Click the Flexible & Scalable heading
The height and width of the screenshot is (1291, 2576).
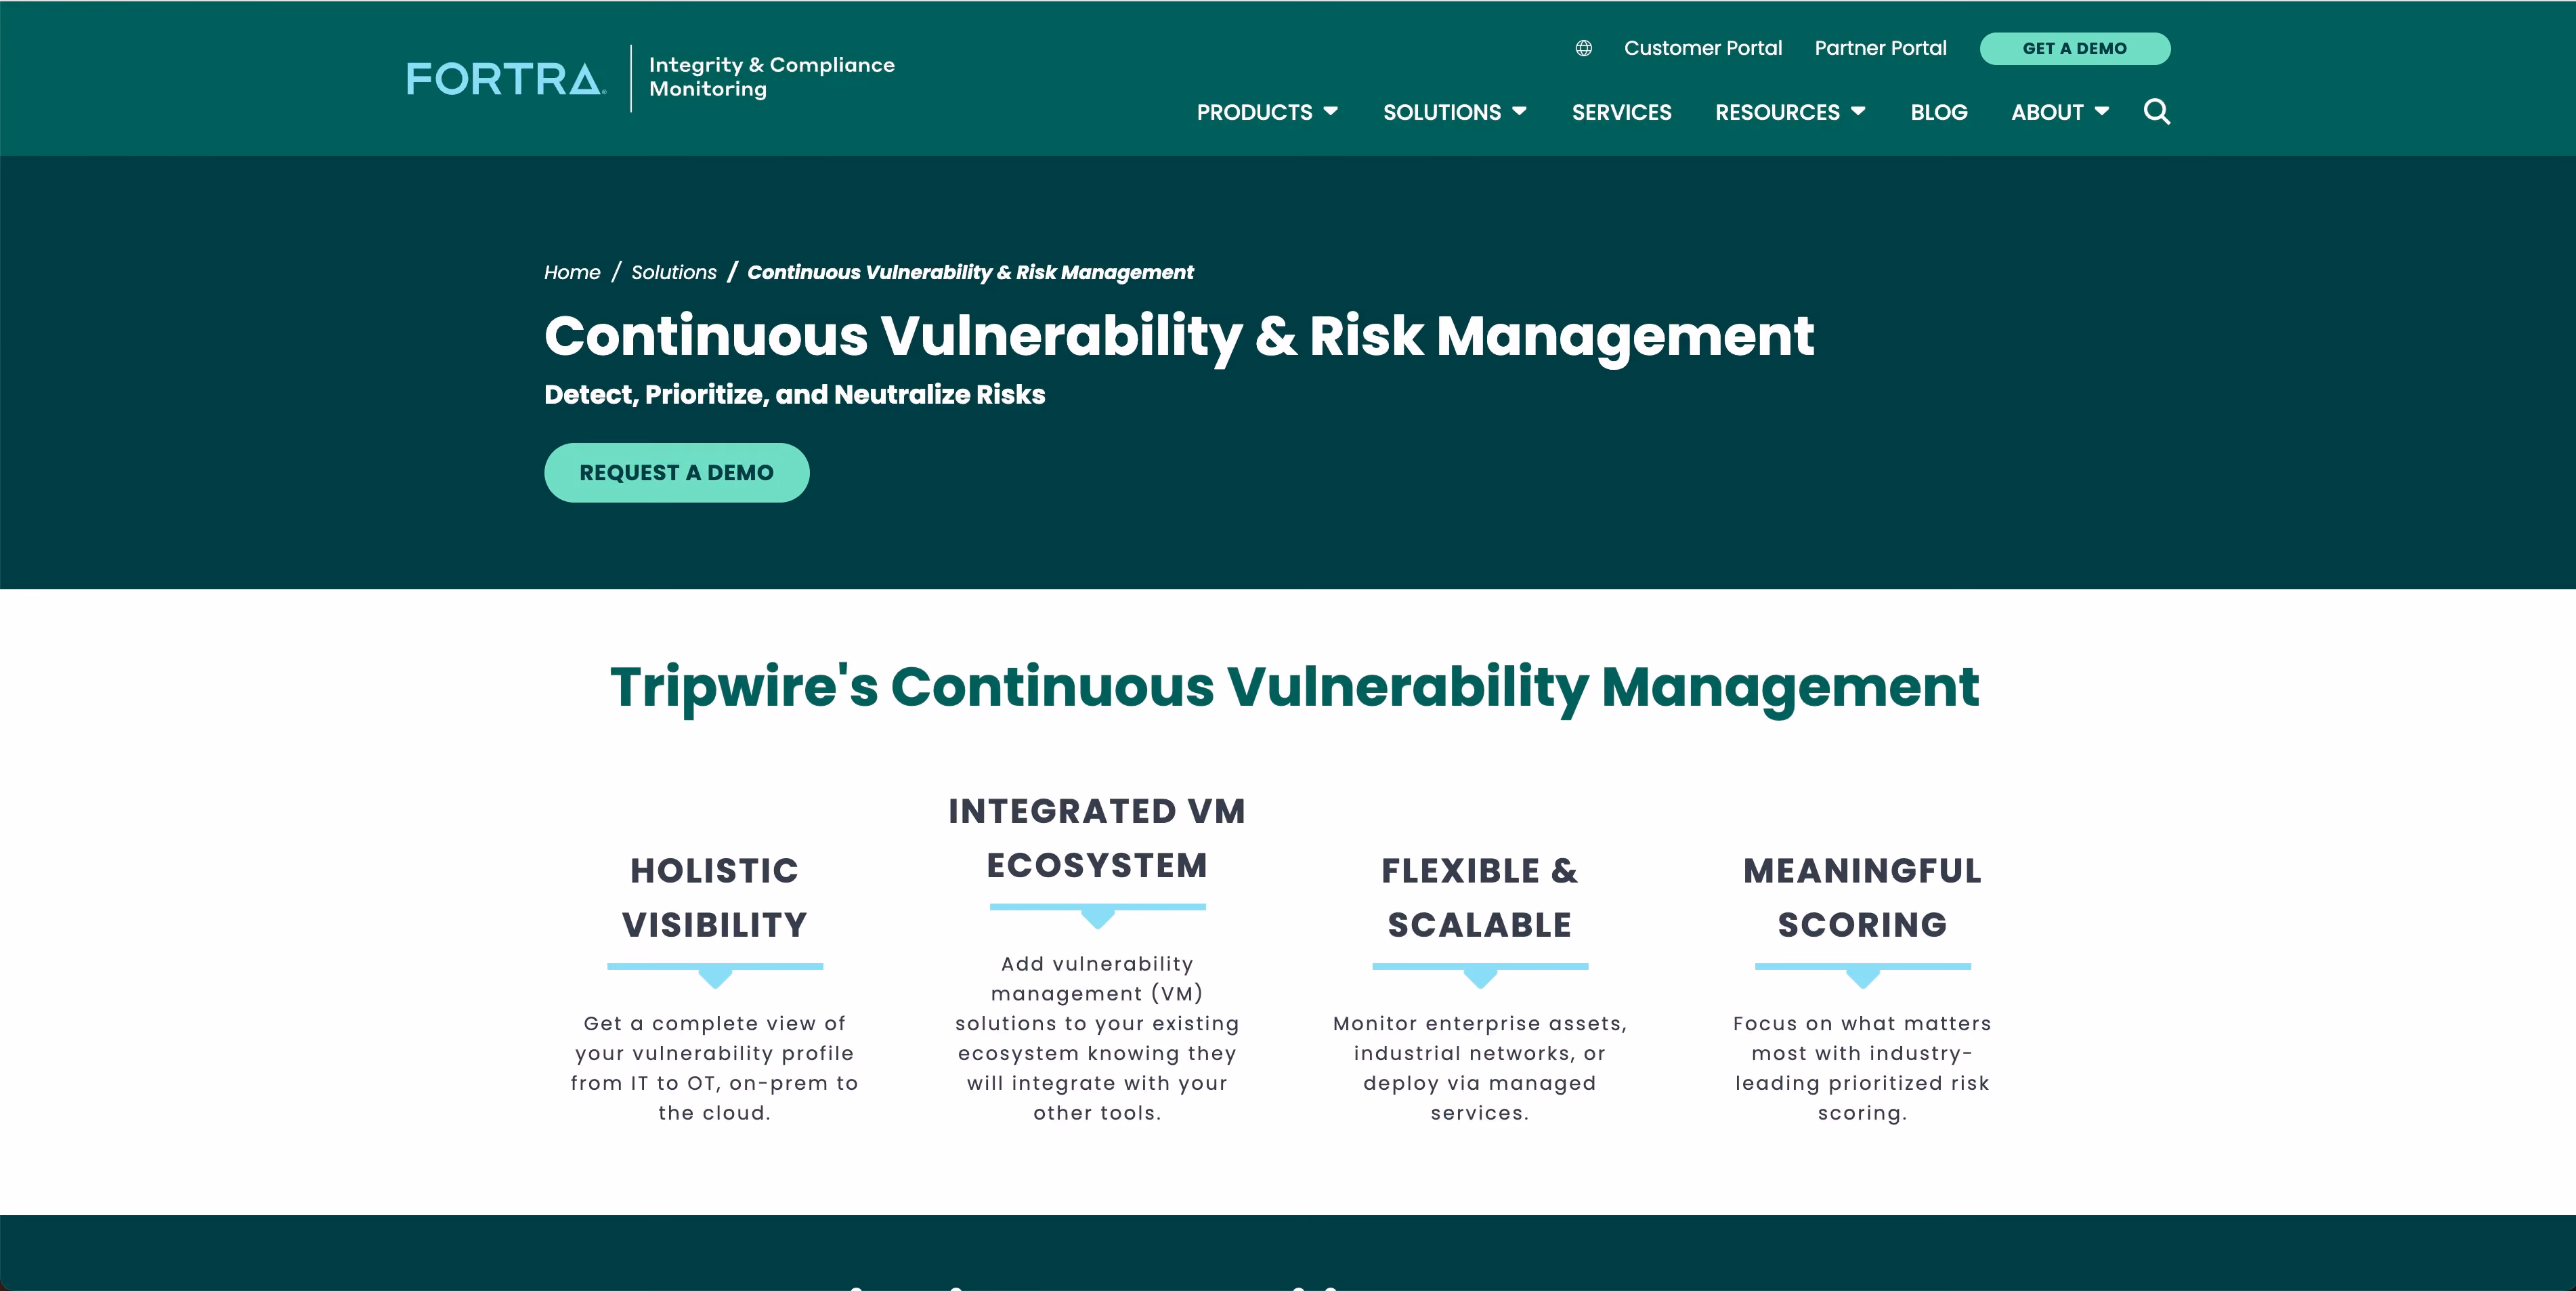tap(1479, 897)
